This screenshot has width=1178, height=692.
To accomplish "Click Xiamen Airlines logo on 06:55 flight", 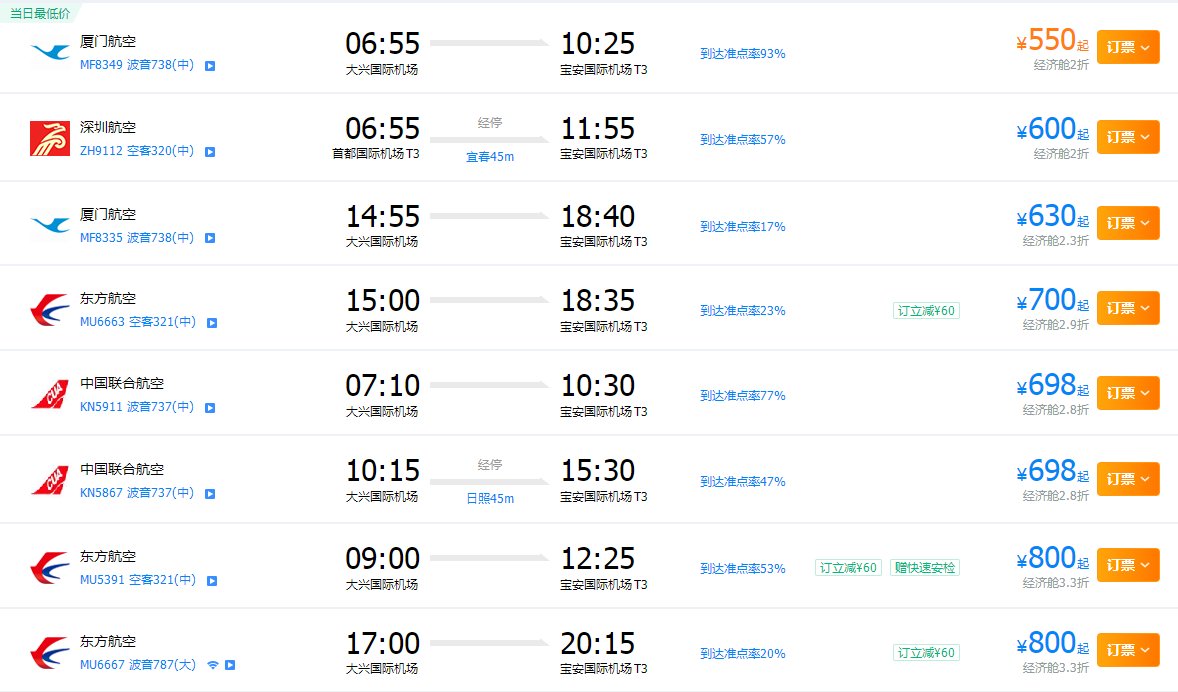I will (x=50, y=52).
